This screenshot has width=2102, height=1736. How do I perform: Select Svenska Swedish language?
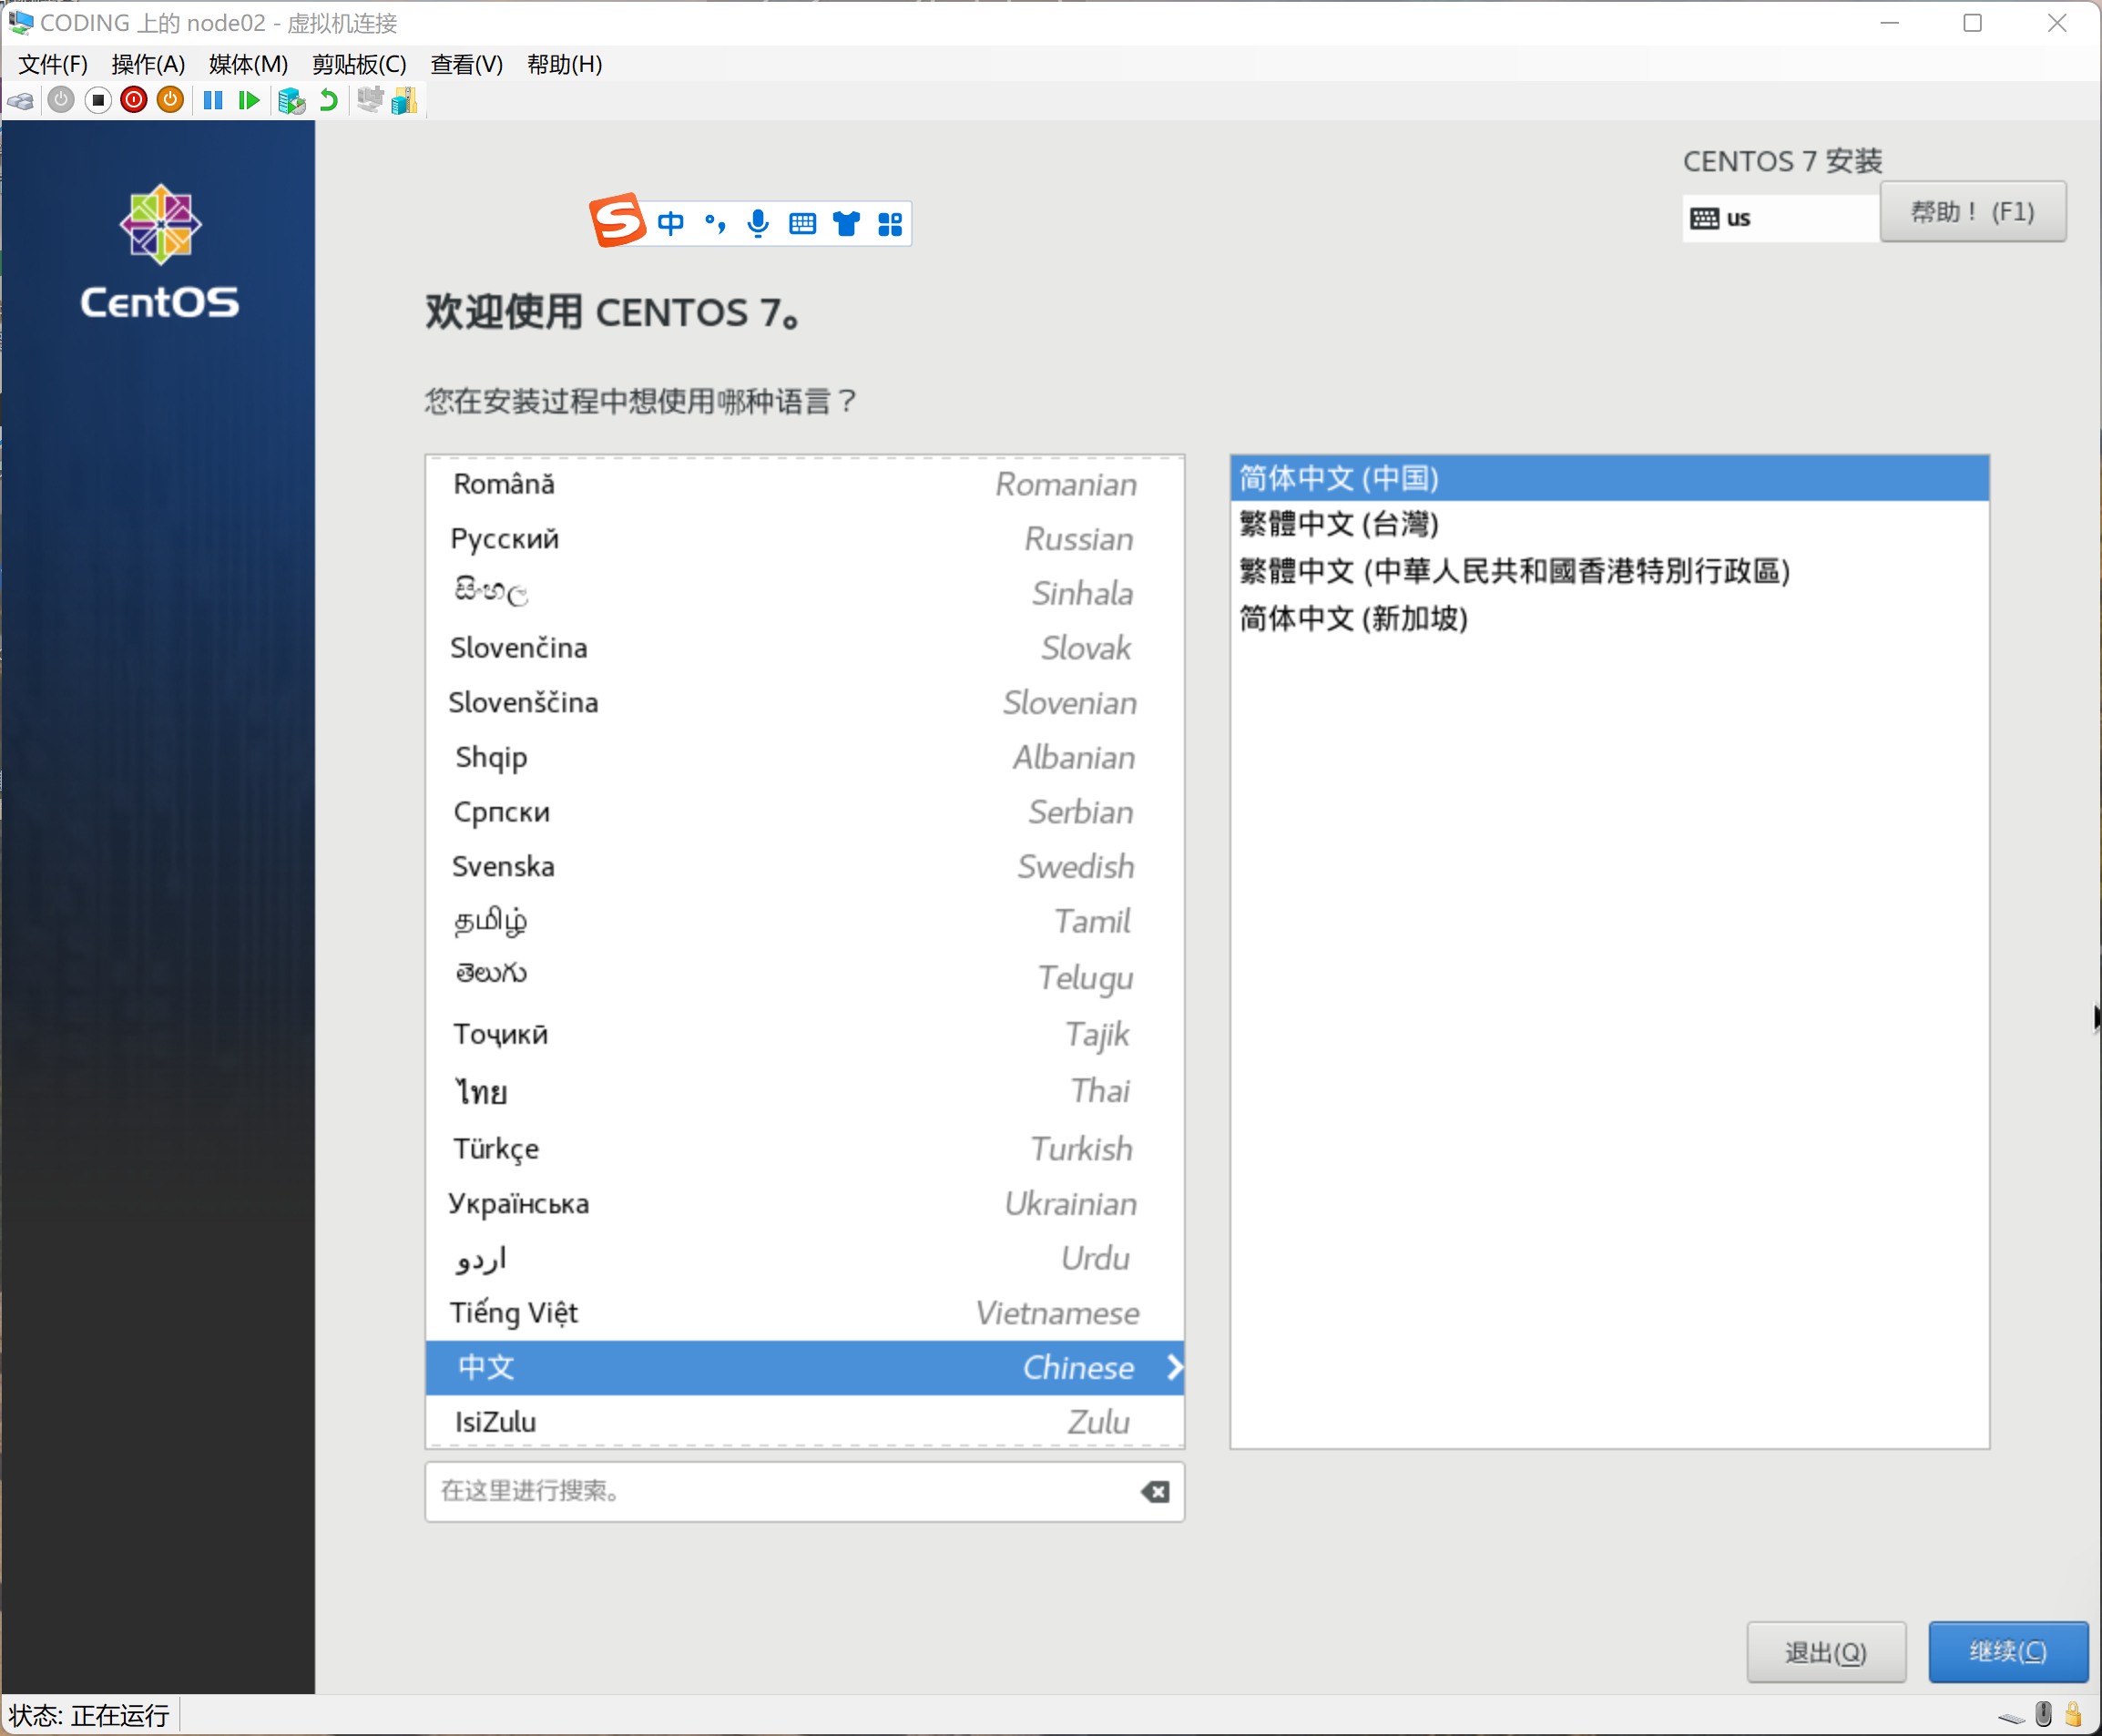click(804, 866)
